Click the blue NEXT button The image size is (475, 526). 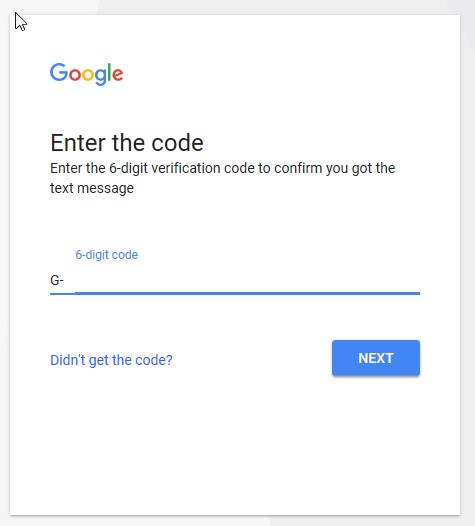[x=376, y=358]
